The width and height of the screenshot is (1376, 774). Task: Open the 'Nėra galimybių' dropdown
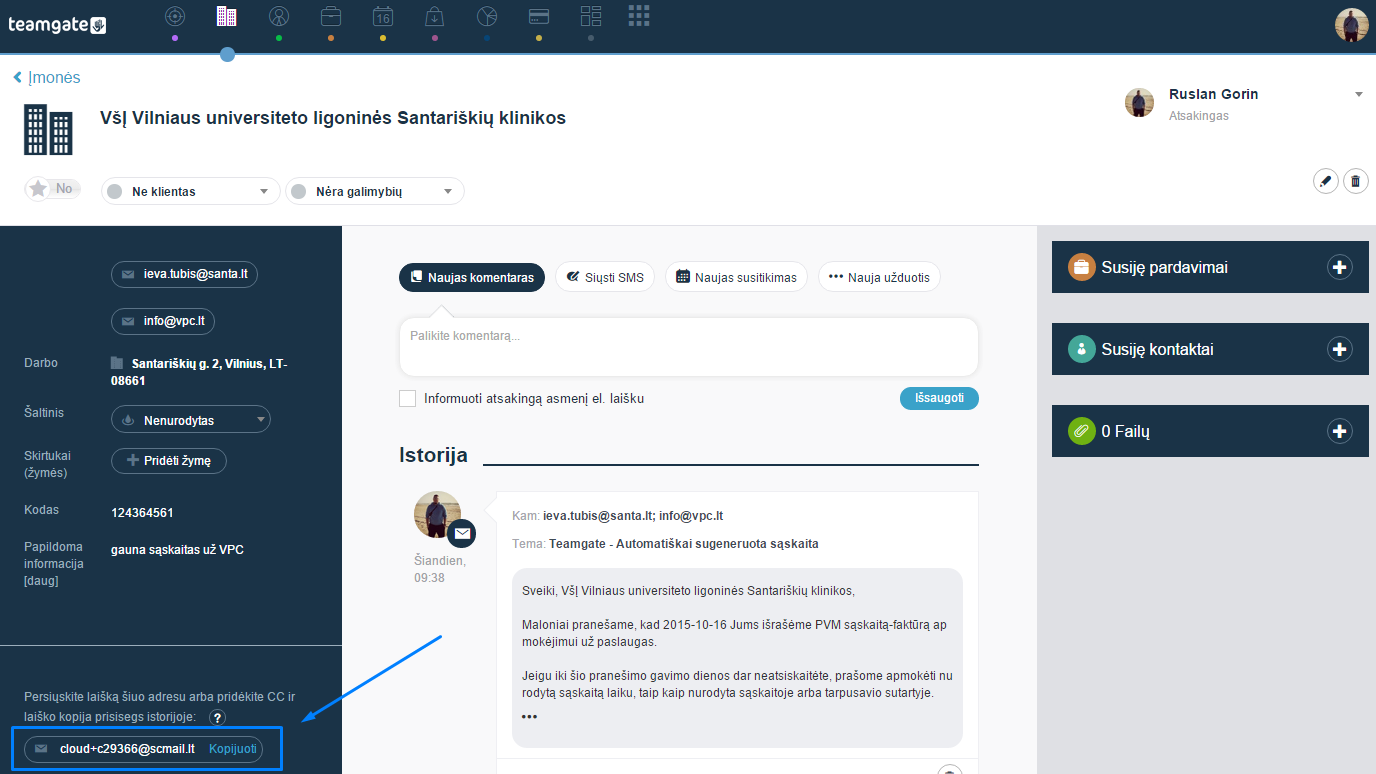375,191
